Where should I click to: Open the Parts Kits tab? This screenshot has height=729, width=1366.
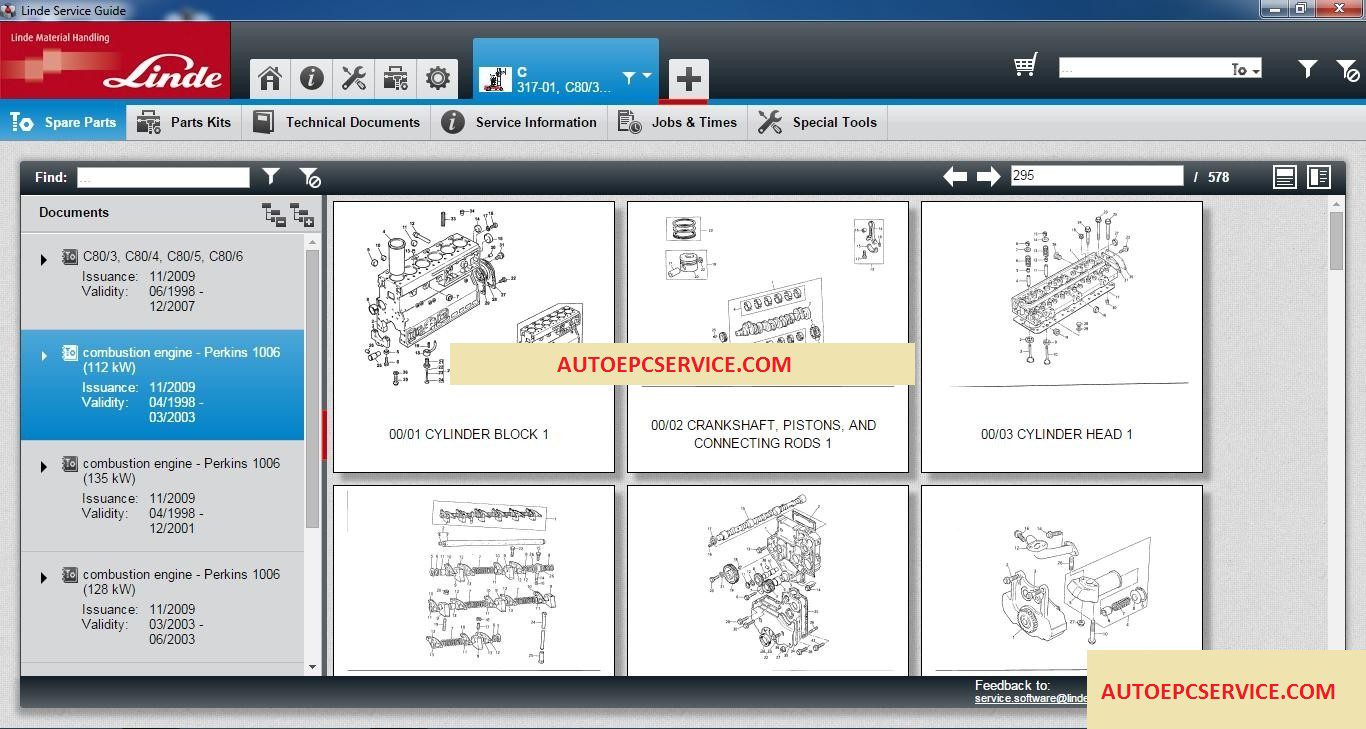point(184,122)
